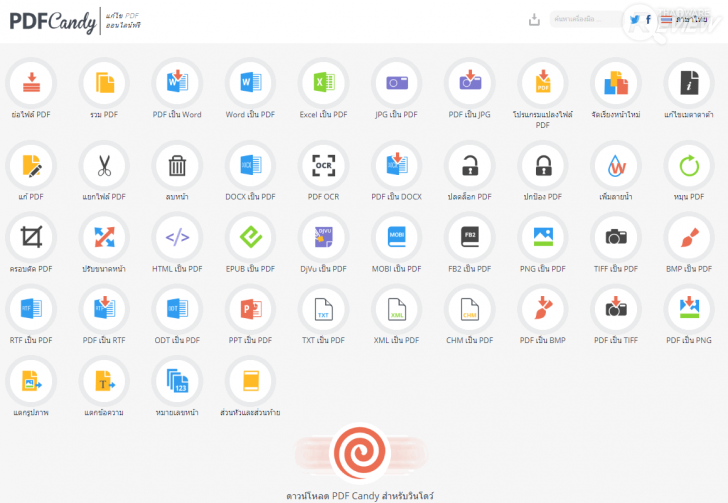
Task: Follow the Download PDF Candy for Windows link
Action: point(360,496)
